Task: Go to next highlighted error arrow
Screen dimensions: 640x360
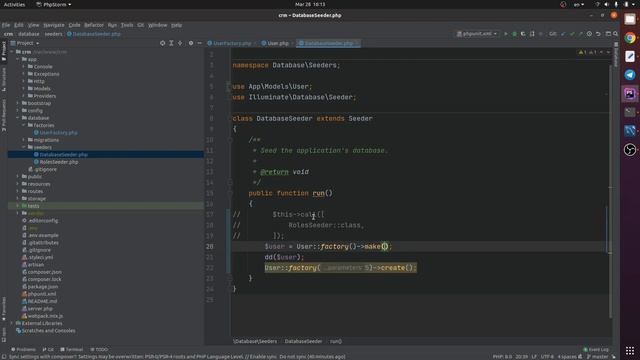Action: click(x=608, y=52)
